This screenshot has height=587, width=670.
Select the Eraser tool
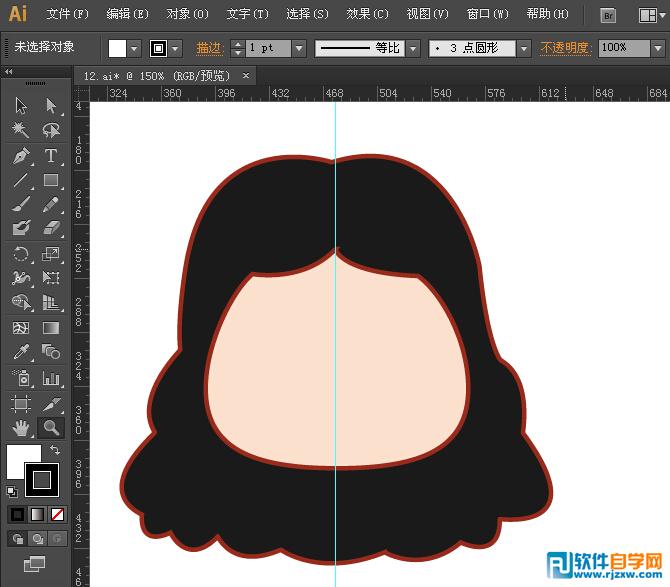51,228
